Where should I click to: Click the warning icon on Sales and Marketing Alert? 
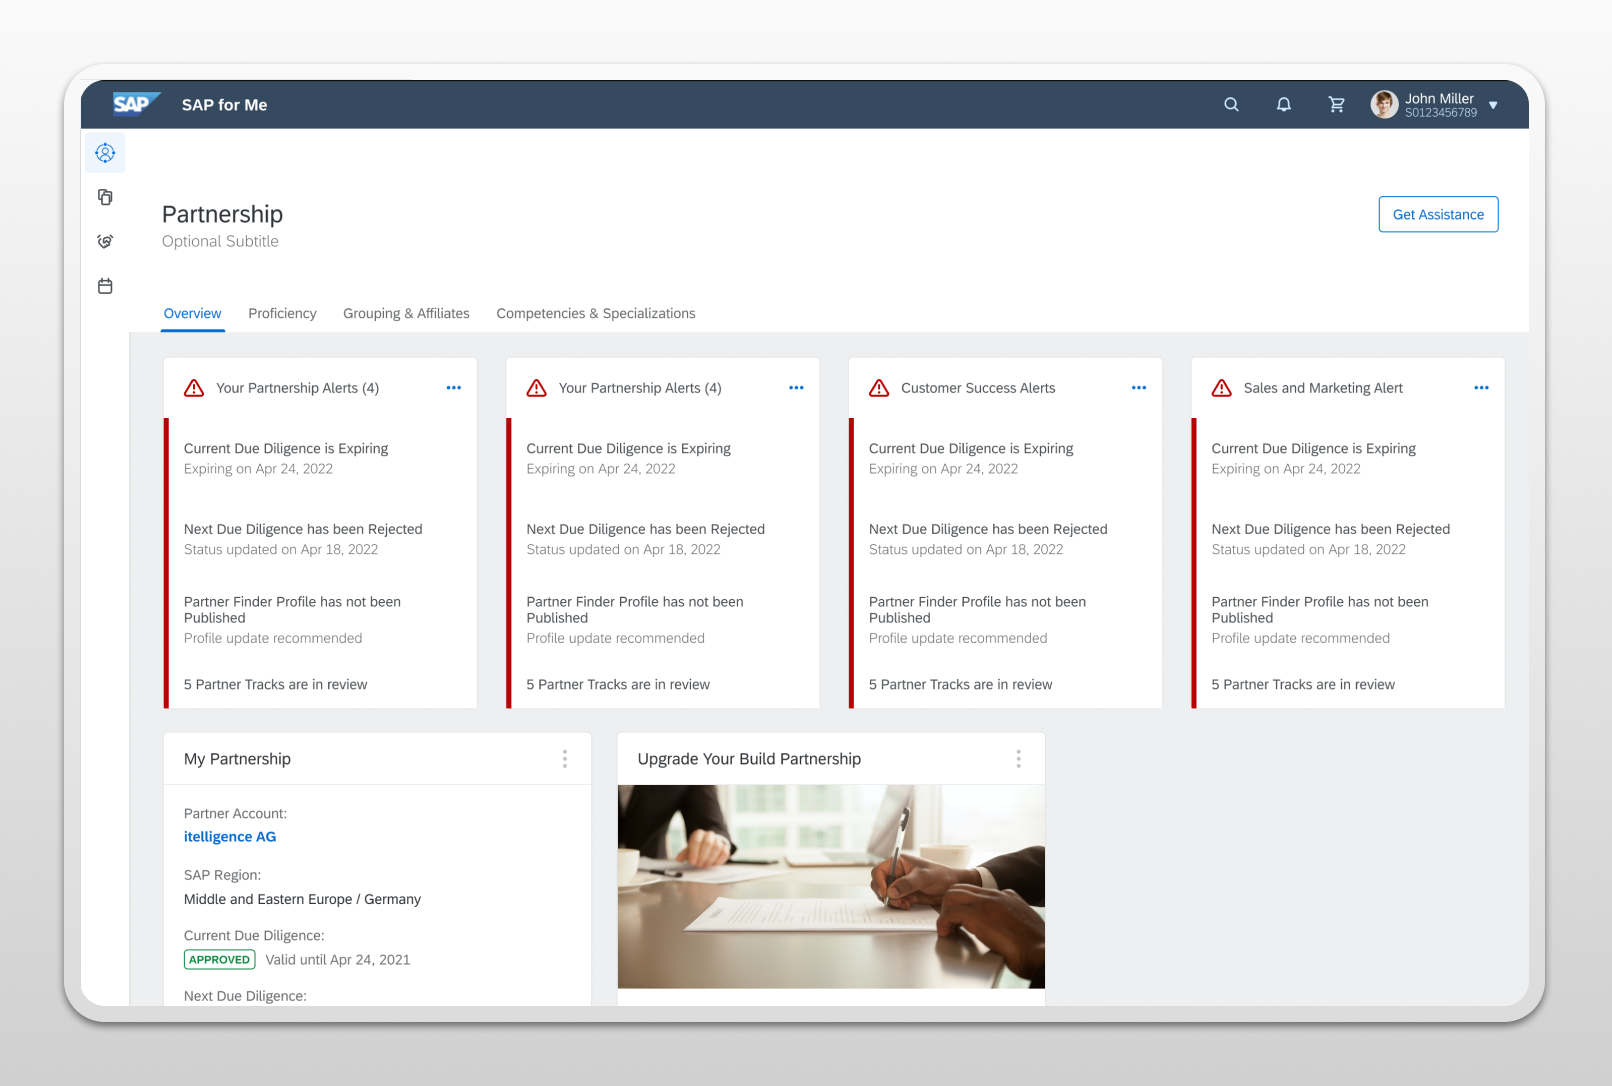(1222, 388)
